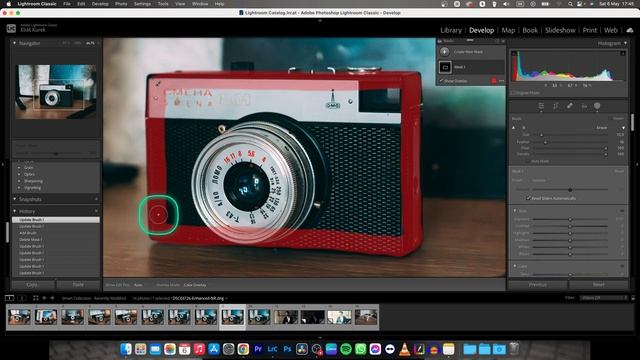This screenshot has width=640, height=360.
Task: Open the Tools menu
Action: tap(163, 4)
